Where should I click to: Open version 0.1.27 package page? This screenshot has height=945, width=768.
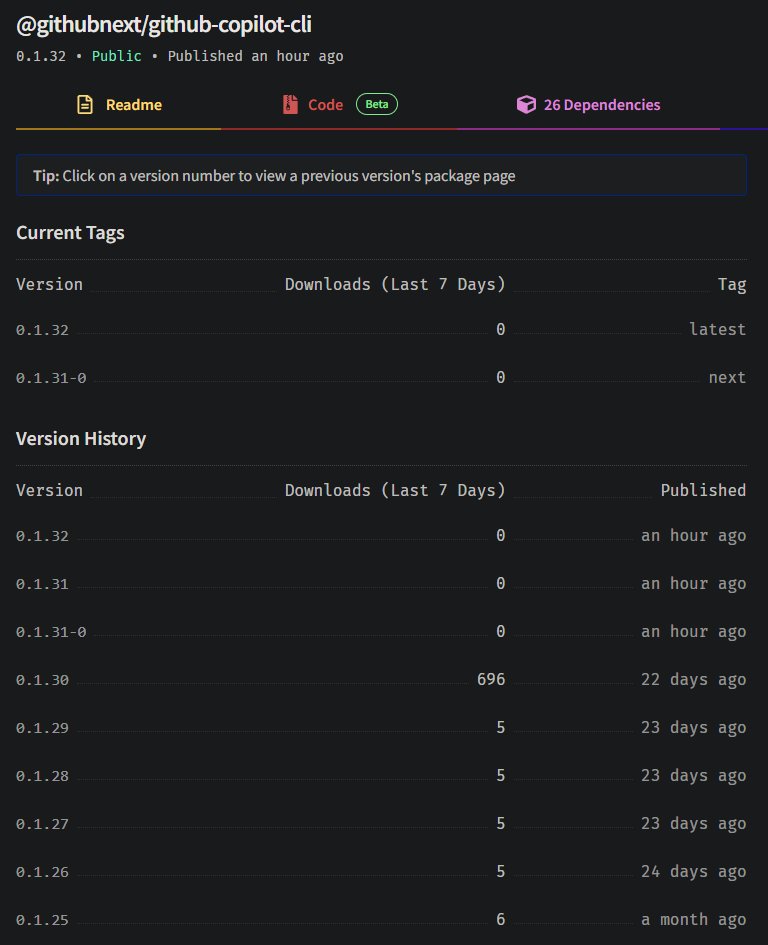click(42, 824)
